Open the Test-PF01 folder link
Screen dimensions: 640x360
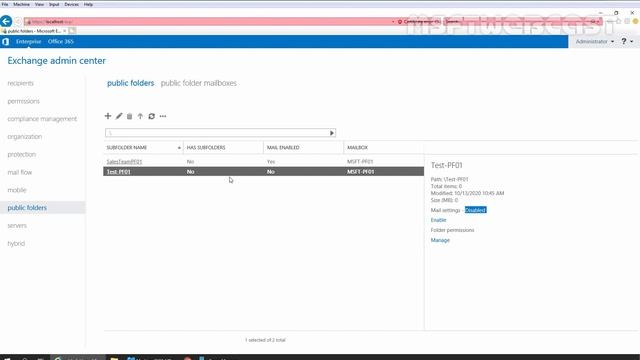118,172
